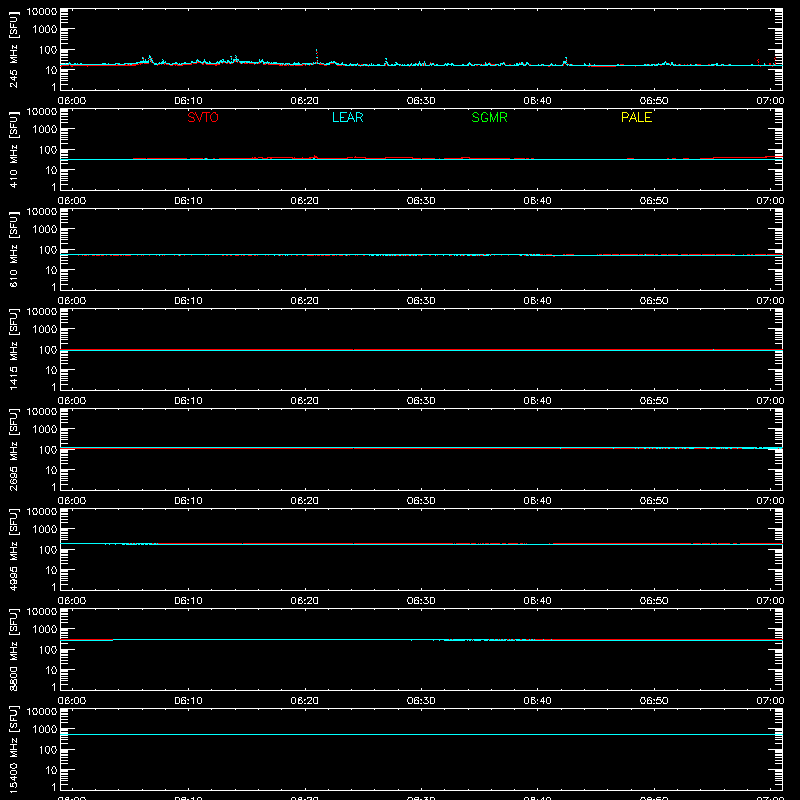Select the 8800 MHz [SFU] axis title
Viewport: 800px width, 800px height.
pyautogui.click(x=13, y=650)
